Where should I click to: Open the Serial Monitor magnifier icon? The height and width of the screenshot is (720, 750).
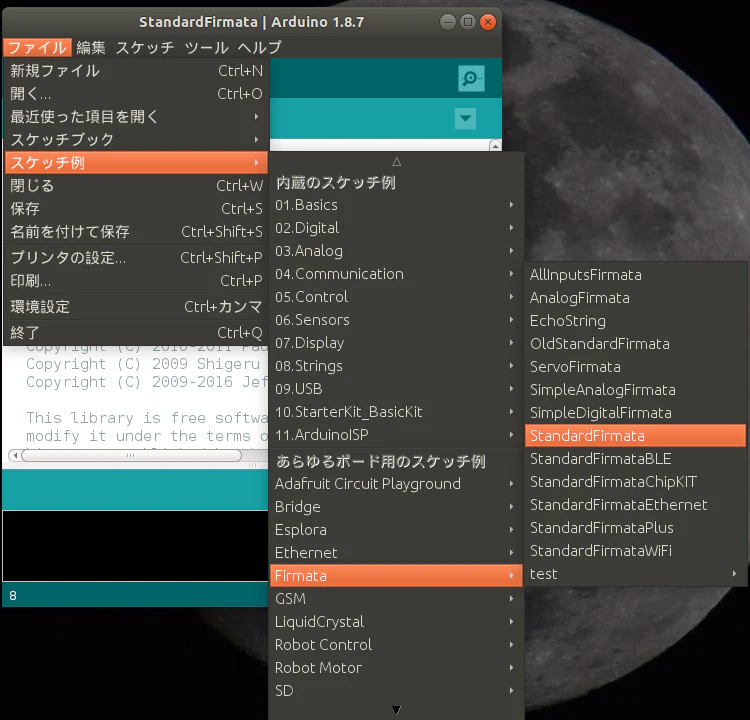point(471,78)
